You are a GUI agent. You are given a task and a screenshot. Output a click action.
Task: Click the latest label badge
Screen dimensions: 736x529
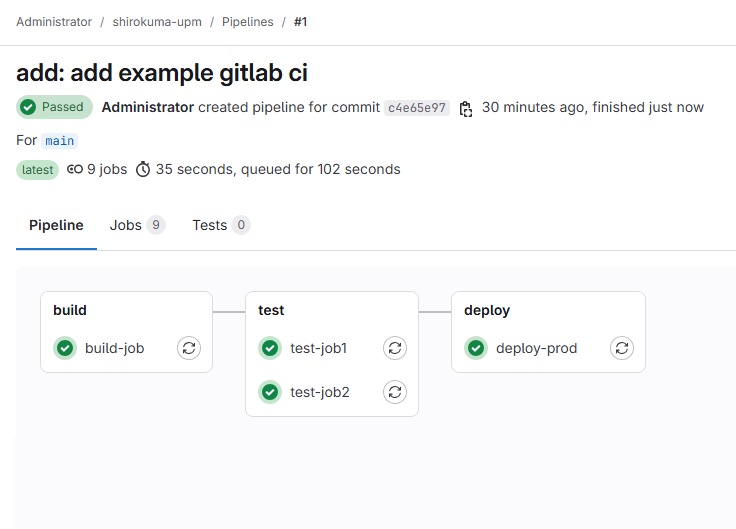pyautogui.click(x=38, y=170)
